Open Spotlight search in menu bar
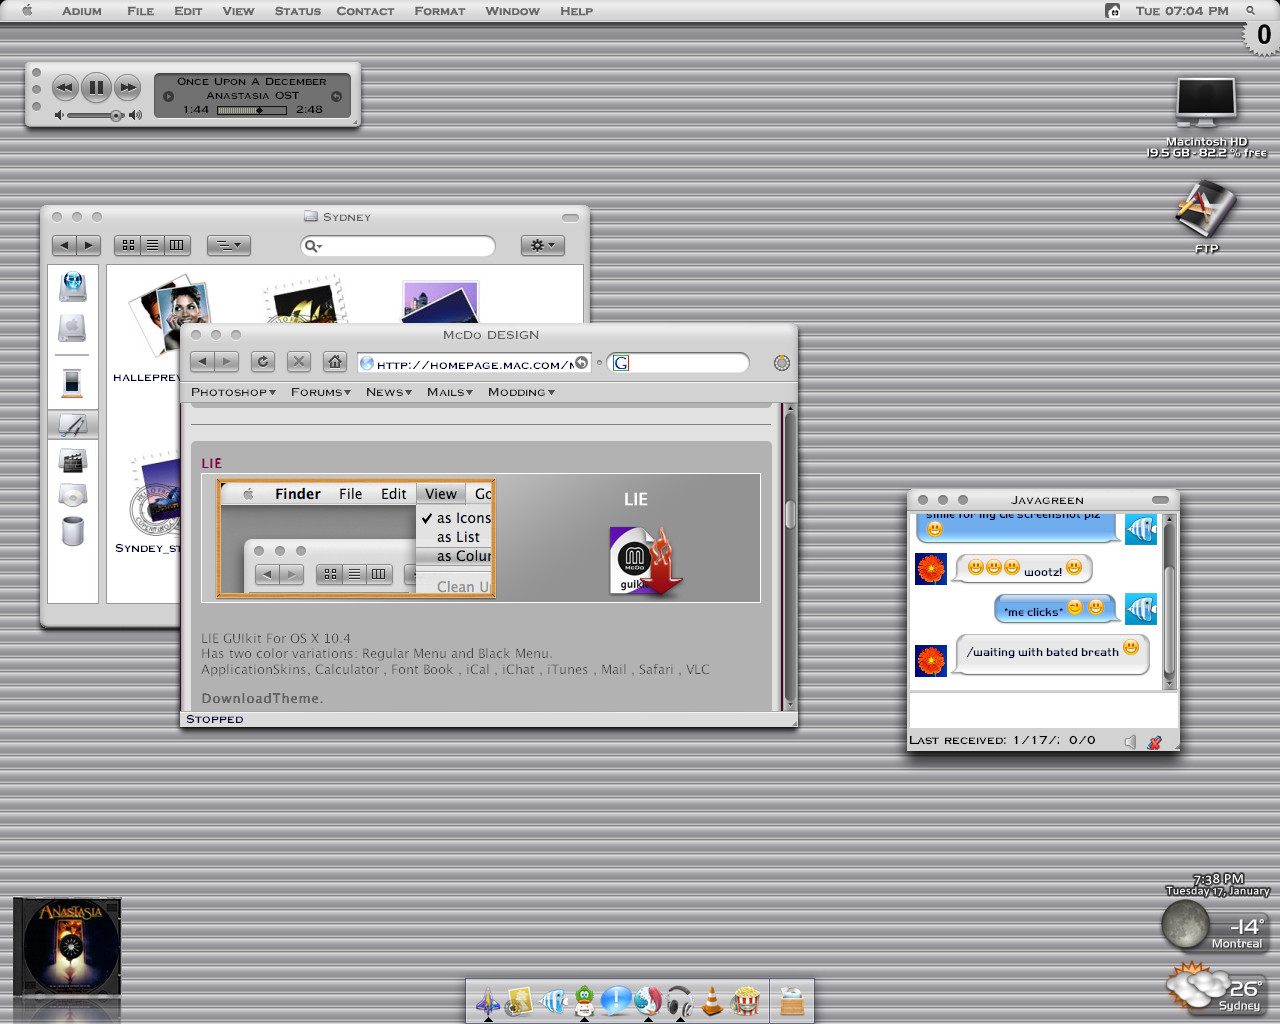Viewport: 1280px width, 1024px height. coord(1250,11)
